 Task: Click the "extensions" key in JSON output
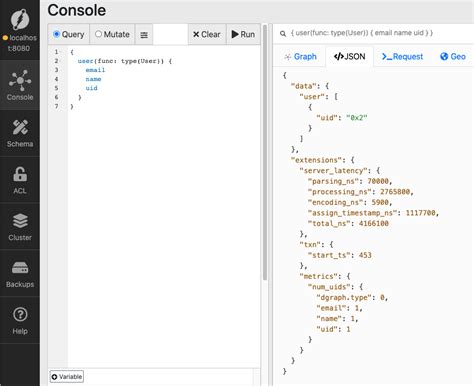(x=316, y=160)
